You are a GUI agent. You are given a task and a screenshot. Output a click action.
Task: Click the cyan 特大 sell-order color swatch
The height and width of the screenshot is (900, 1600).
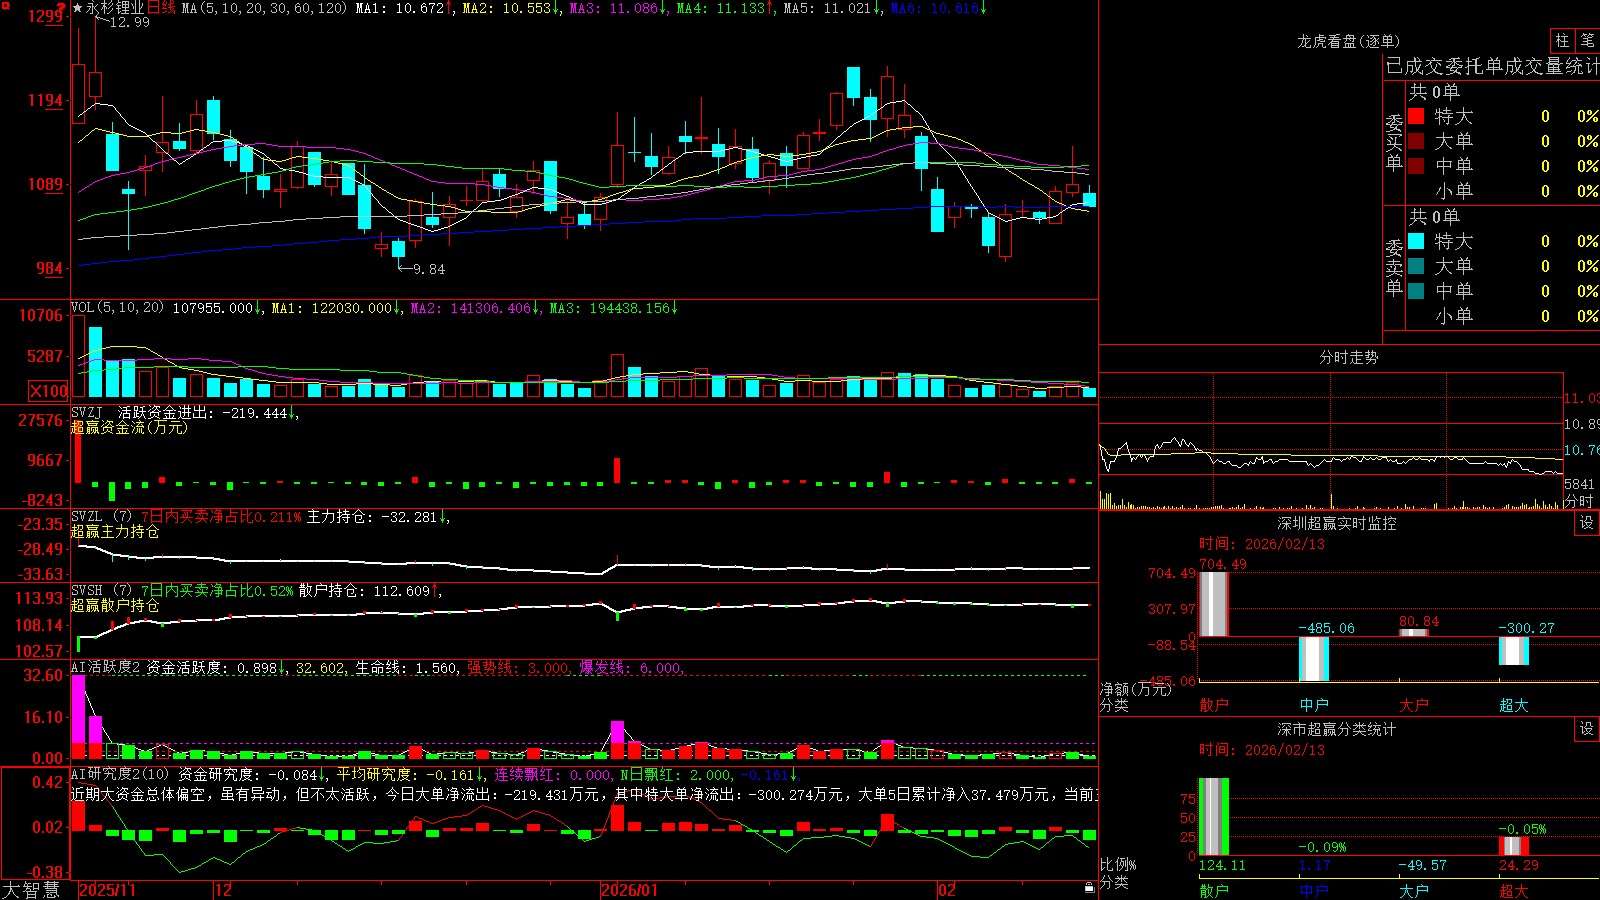pos(1416,241)
